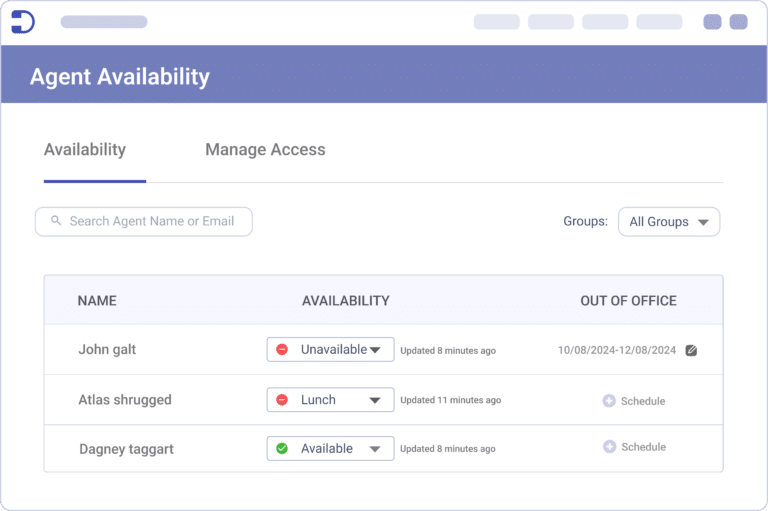This screenshot has height=511, width=768.
Task: Click red status icon in John galt's row
Action: (x=282, y=350)
